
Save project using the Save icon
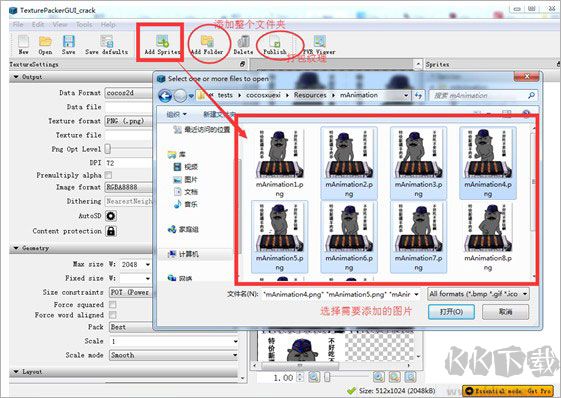point(68,44)
